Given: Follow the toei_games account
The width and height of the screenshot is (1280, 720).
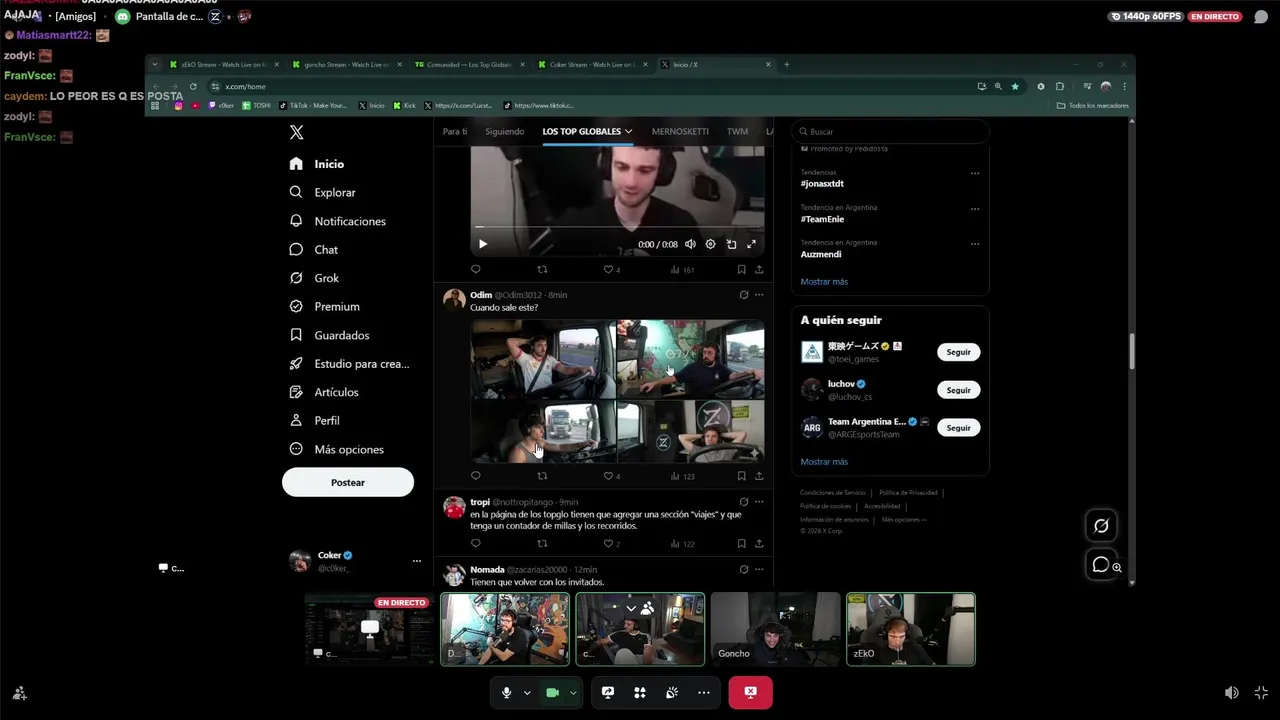Looking at the screenshot, I should point(958,352).
